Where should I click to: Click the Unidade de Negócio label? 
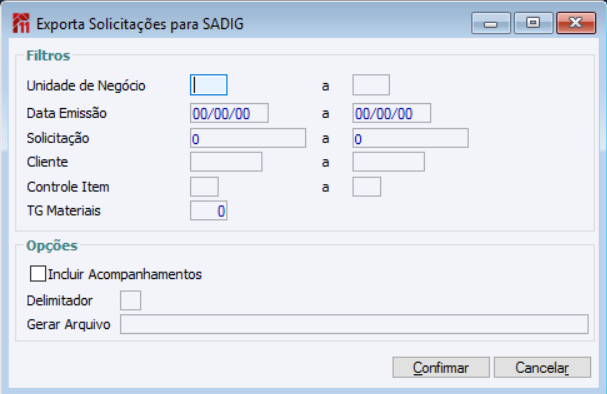click(x=86, y=86)
